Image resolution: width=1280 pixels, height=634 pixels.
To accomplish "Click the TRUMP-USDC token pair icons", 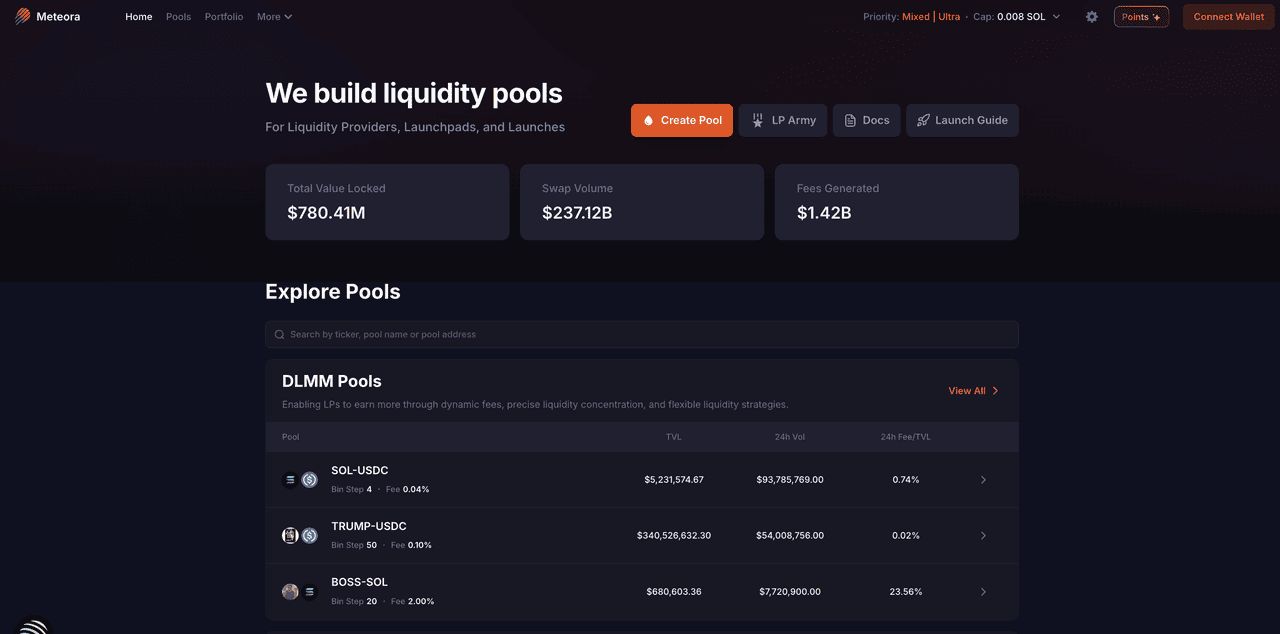I will pyautogui.click(x=300, y=536).
